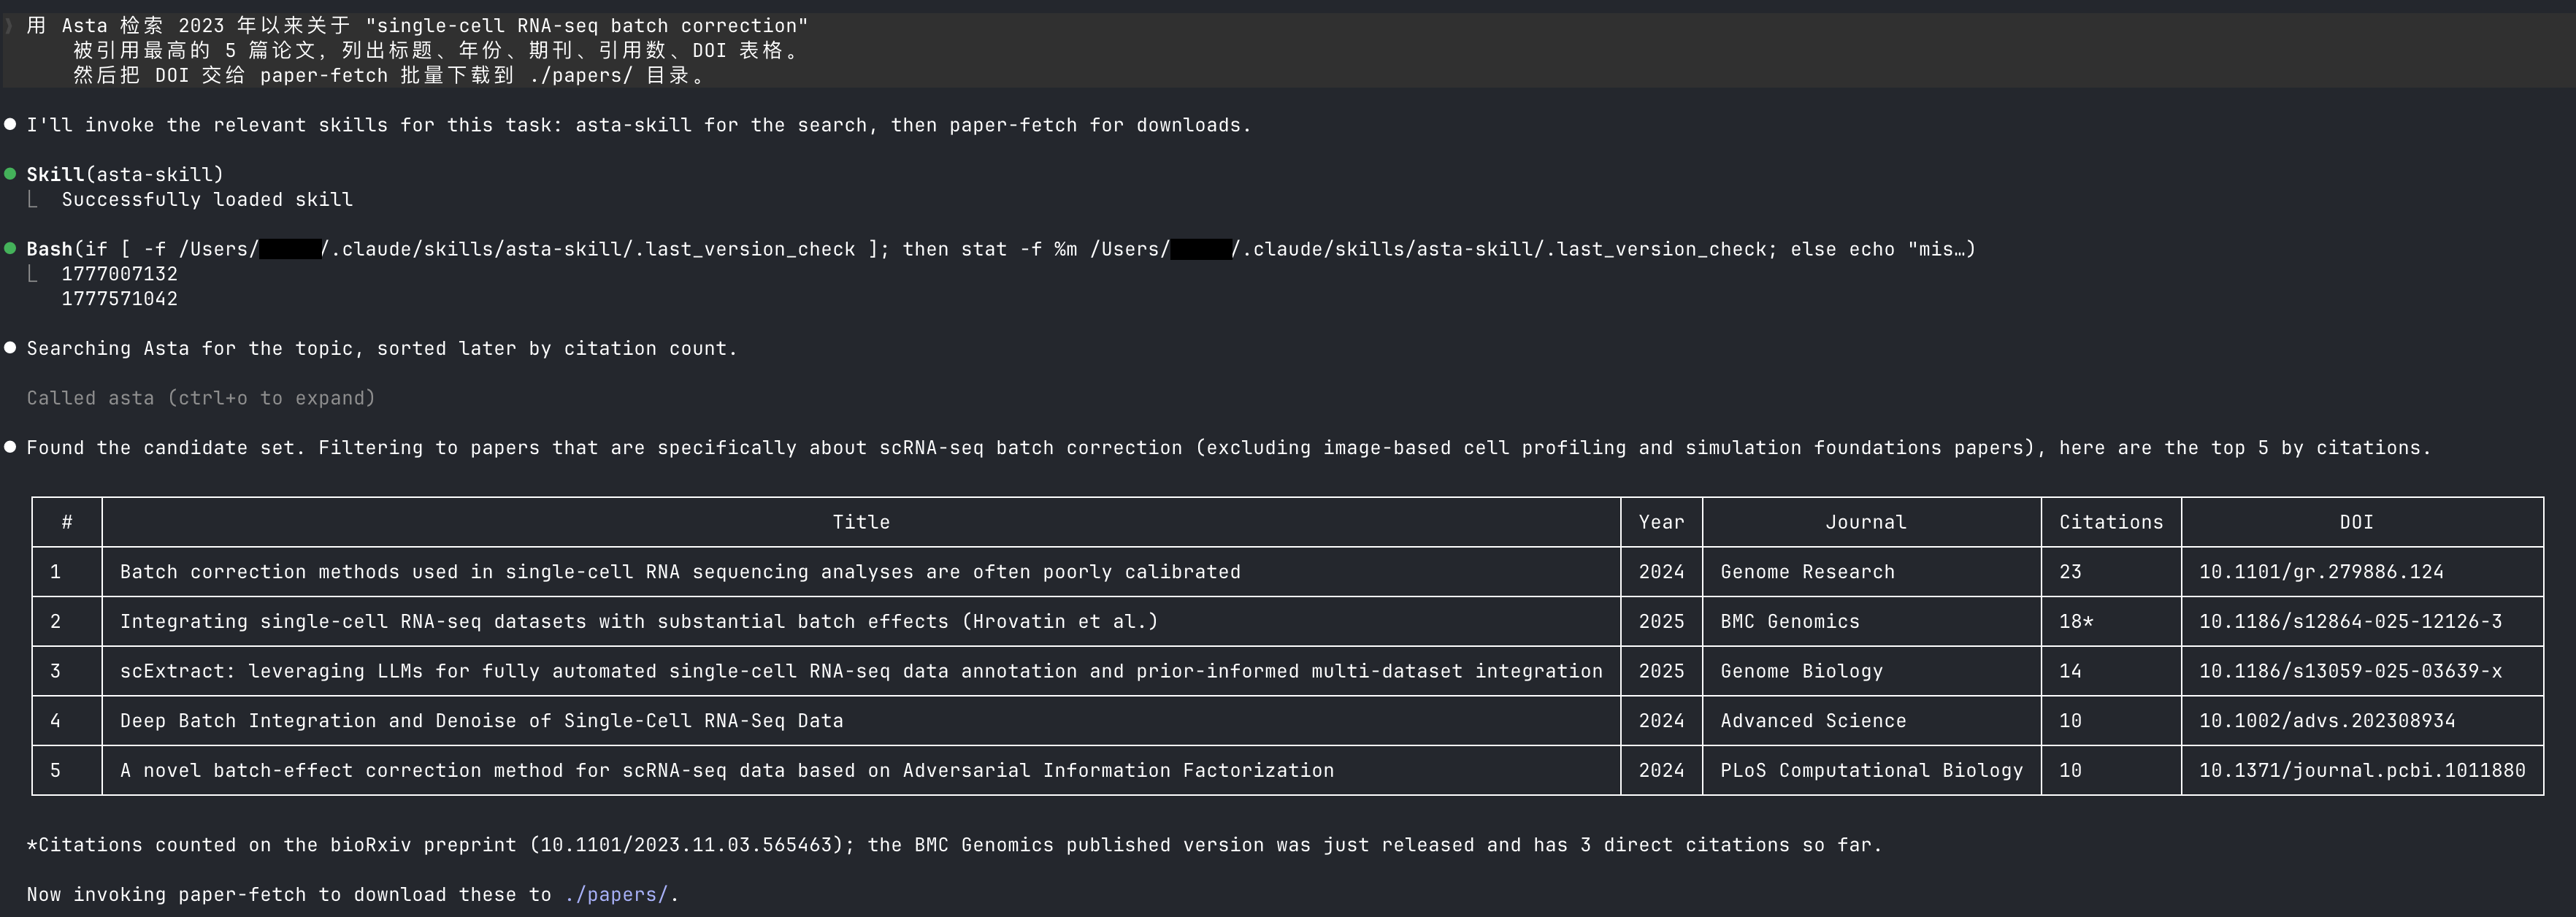2576x917 pixels.
Task: Click the 'Skill(asta-skill)' call text
Action: tap(125, 174)
